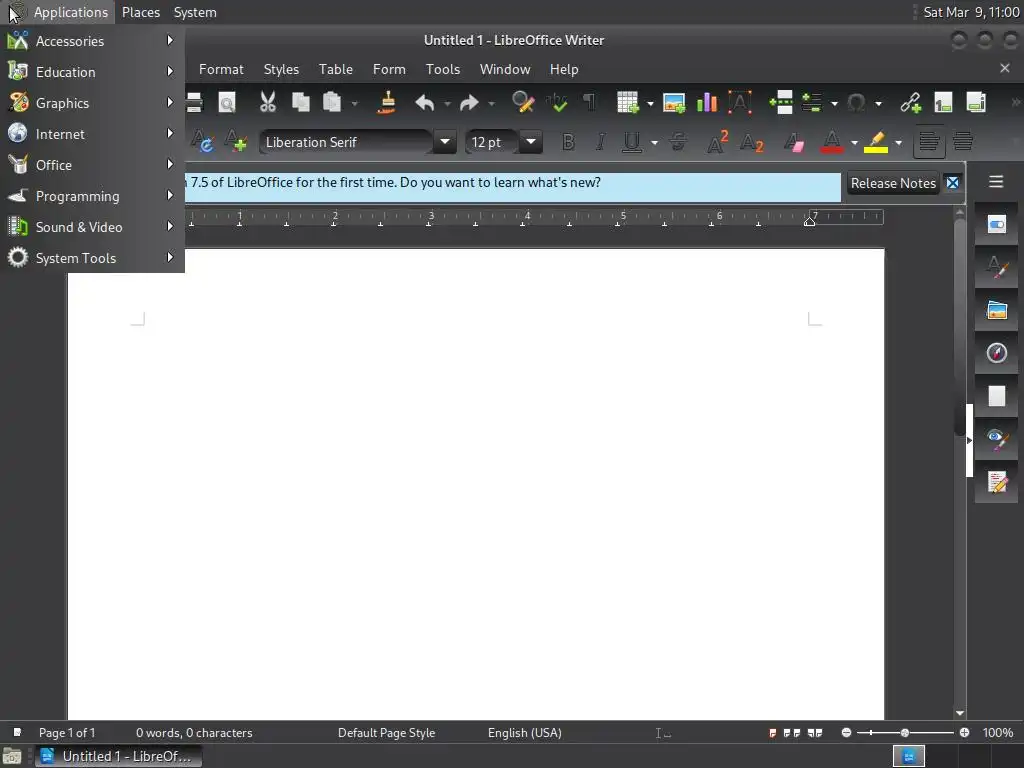
Task: Toggle Align Center paragraph button
Action: (963, 142)
